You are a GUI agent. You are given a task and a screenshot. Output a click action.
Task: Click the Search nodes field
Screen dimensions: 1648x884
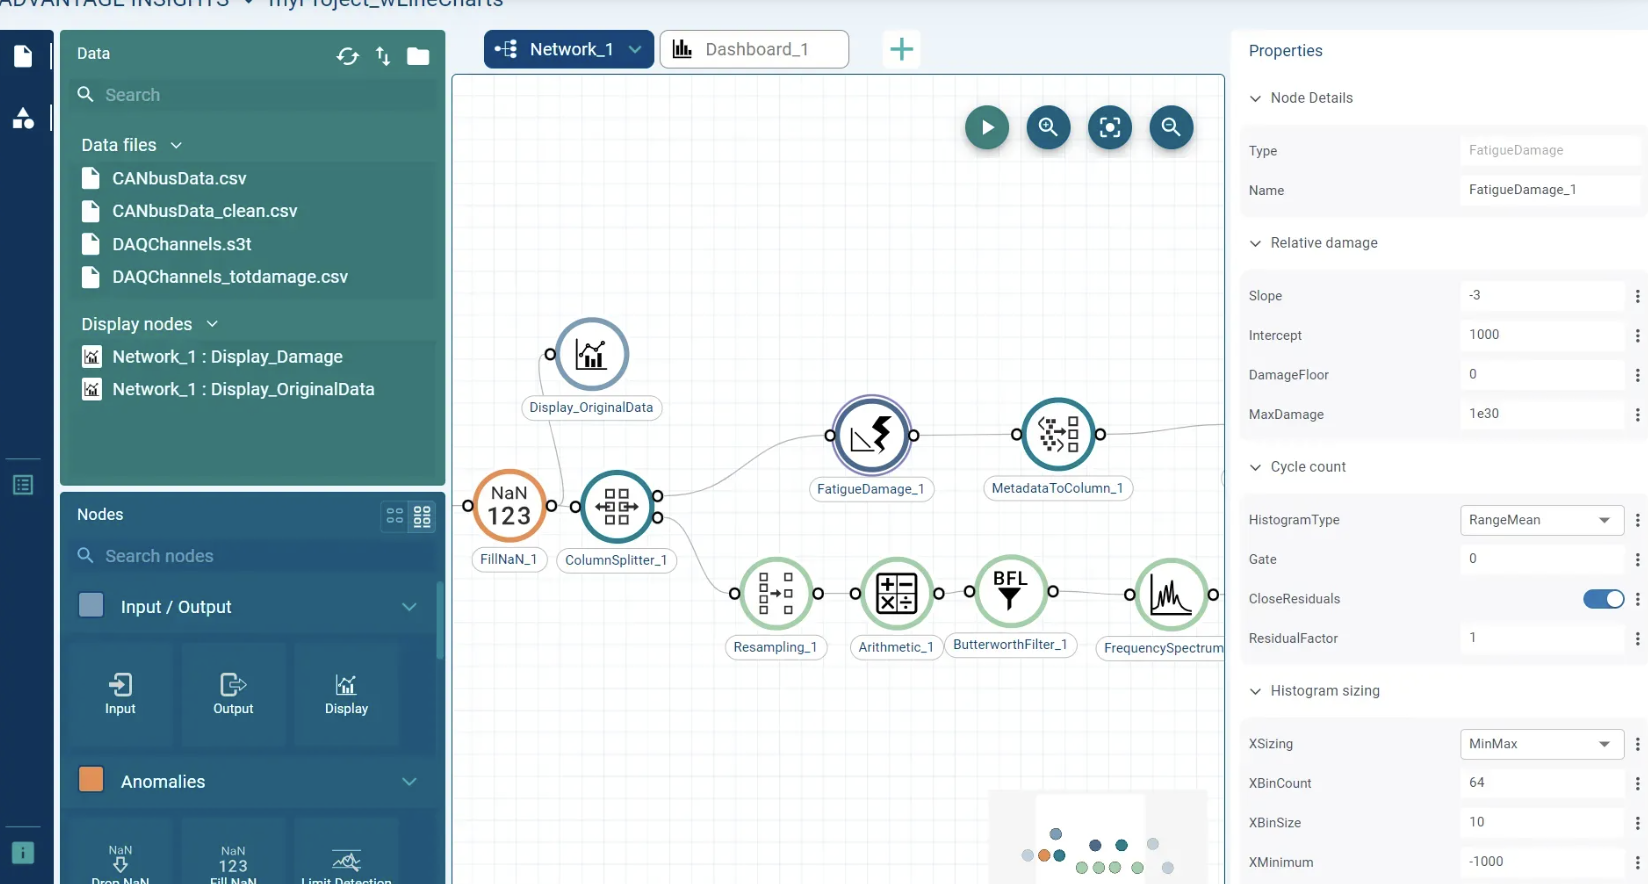255,556
